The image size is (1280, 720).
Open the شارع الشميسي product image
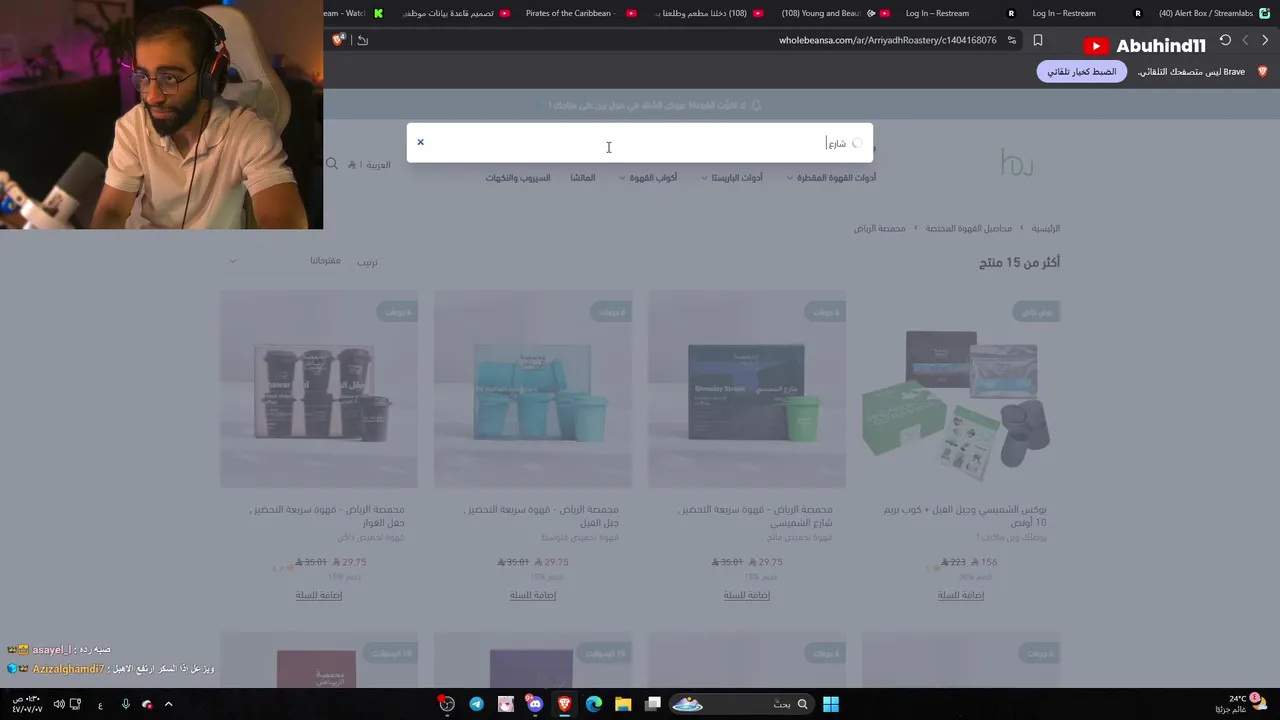tap(747, 389)
